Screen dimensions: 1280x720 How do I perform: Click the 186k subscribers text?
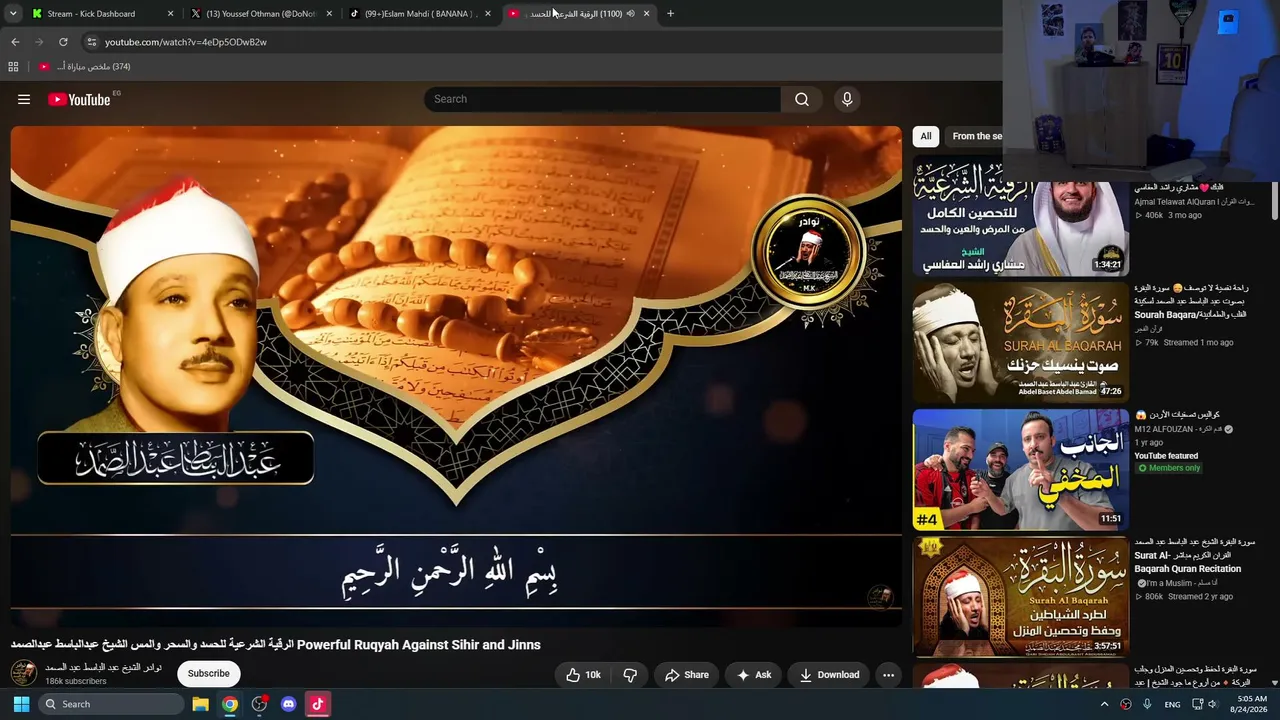pos(76,682)
